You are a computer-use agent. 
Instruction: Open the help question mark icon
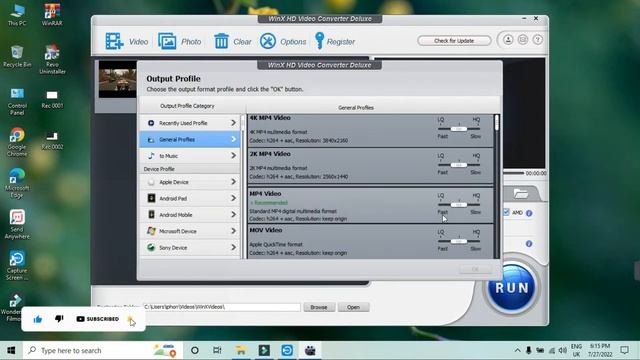click(x=538, y=40)
